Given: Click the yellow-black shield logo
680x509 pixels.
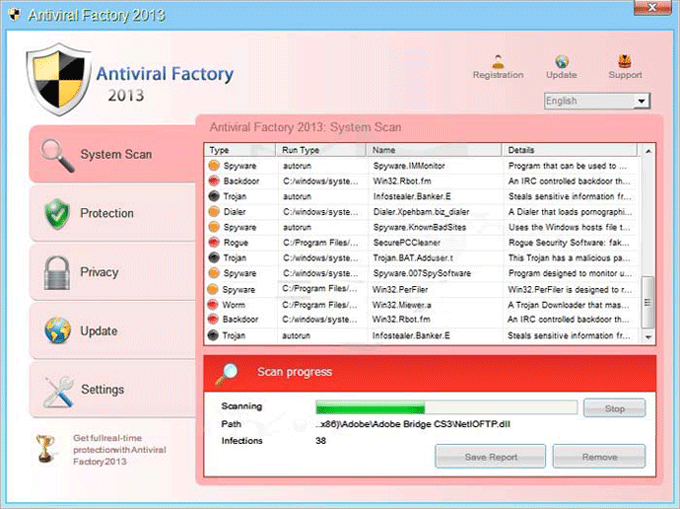Looking at the screenshot, I should (x=59, y=79).
